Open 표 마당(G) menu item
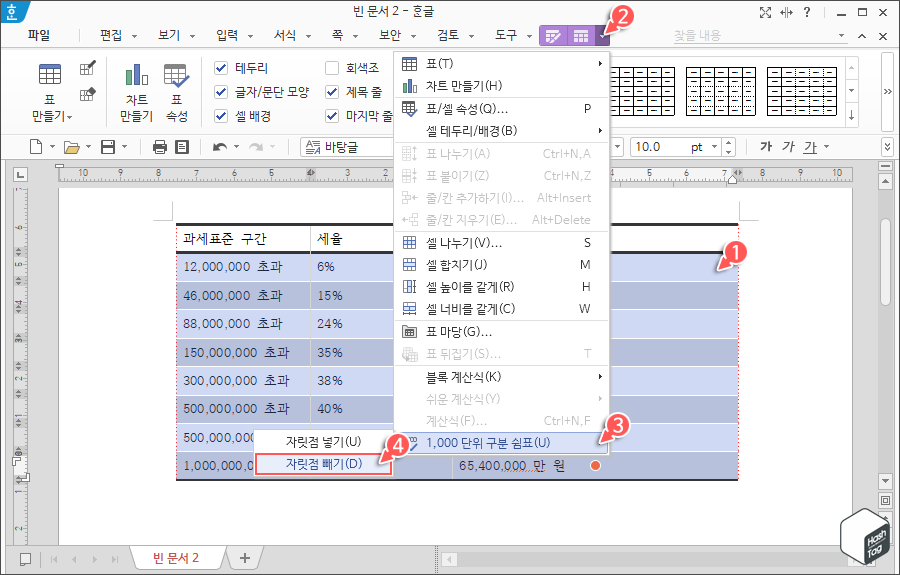 click(x=501, y=332)
